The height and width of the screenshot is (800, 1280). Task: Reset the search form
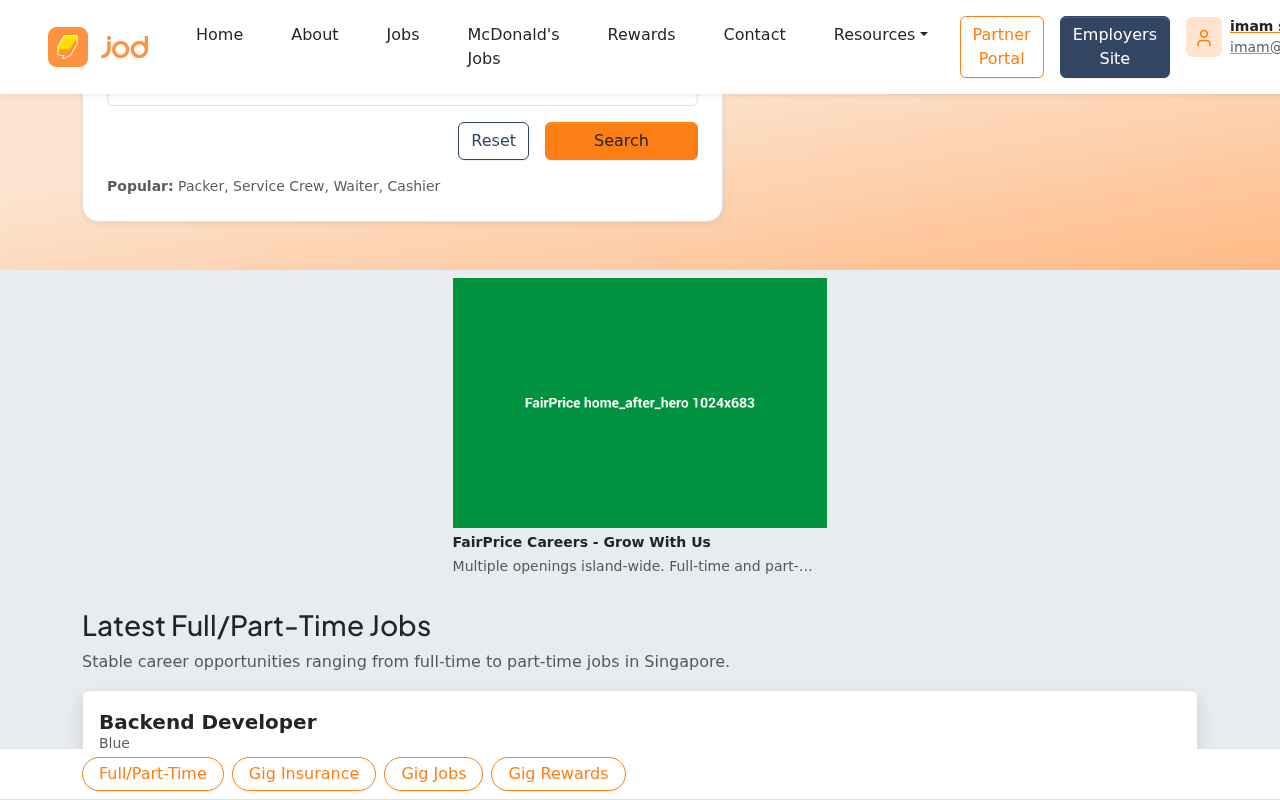[x=493, y=141]
